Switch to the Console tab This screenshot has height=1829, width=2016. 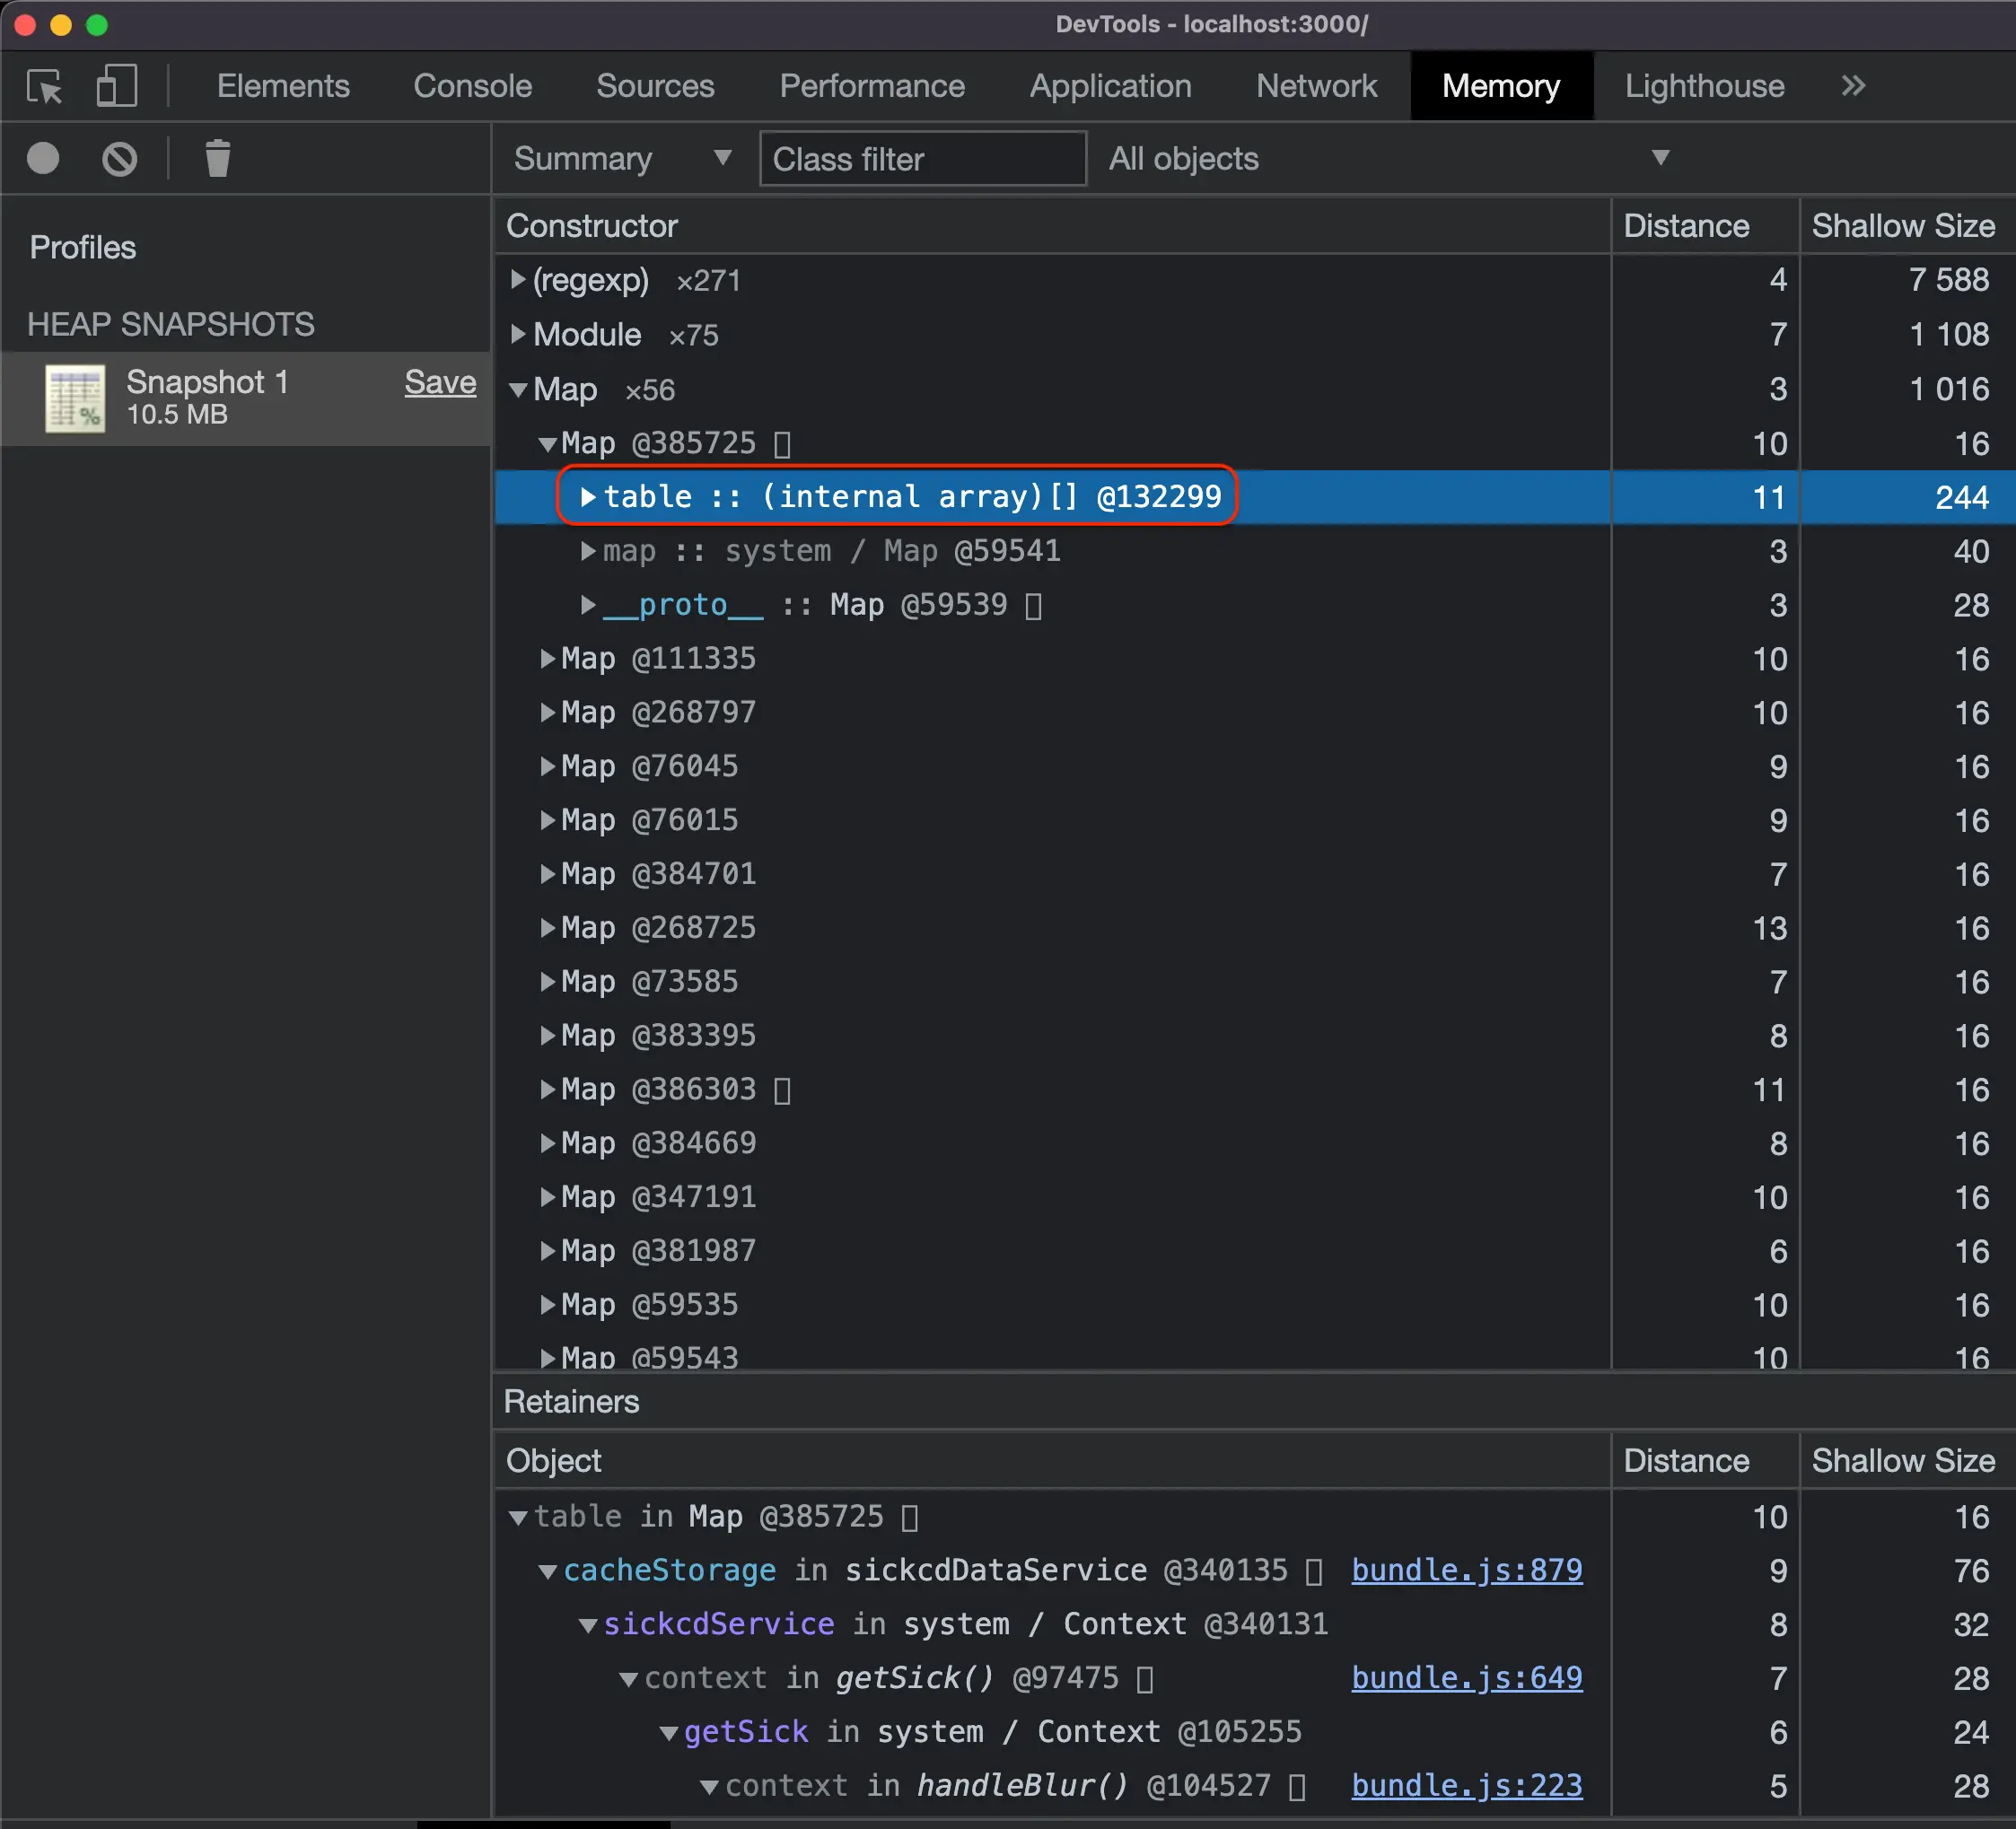(472, 86)
